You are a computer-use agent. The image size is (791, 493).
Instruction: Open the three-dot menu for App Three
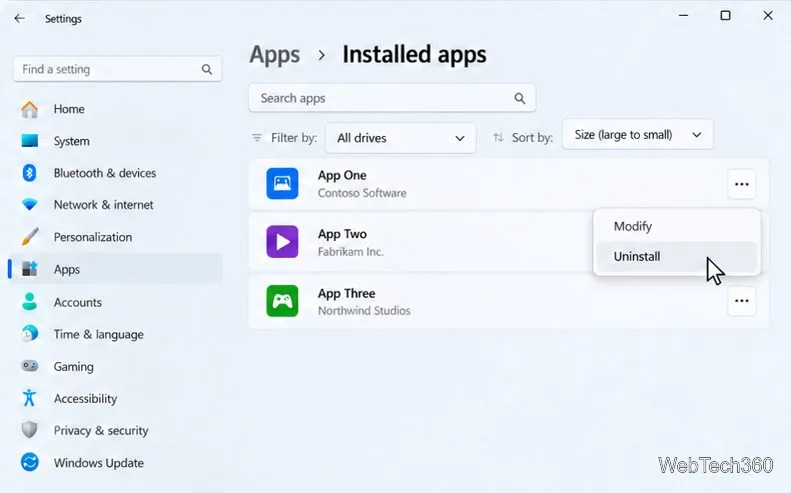tap(742, 301)
